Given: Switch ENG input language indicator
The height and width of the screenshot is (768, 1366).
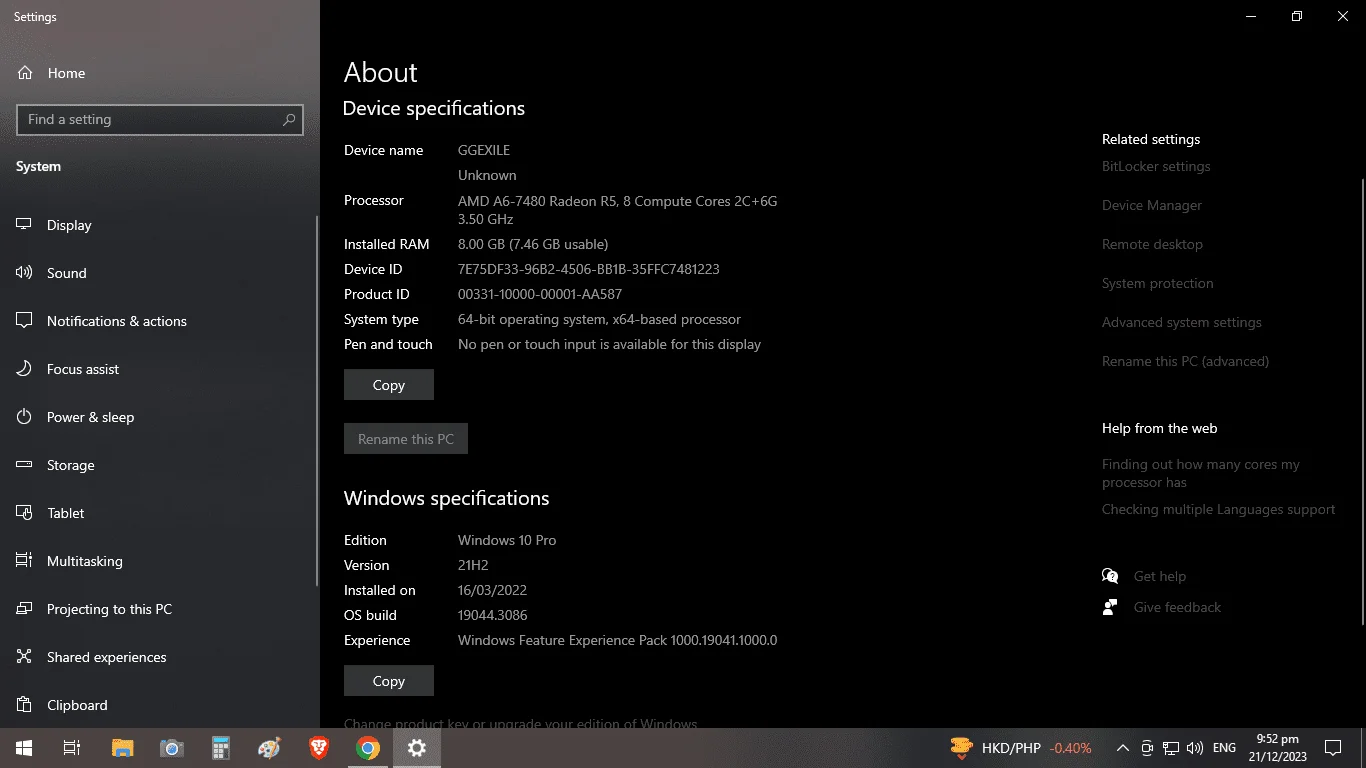Looking at the screenshot, I should pos(1224,748).
